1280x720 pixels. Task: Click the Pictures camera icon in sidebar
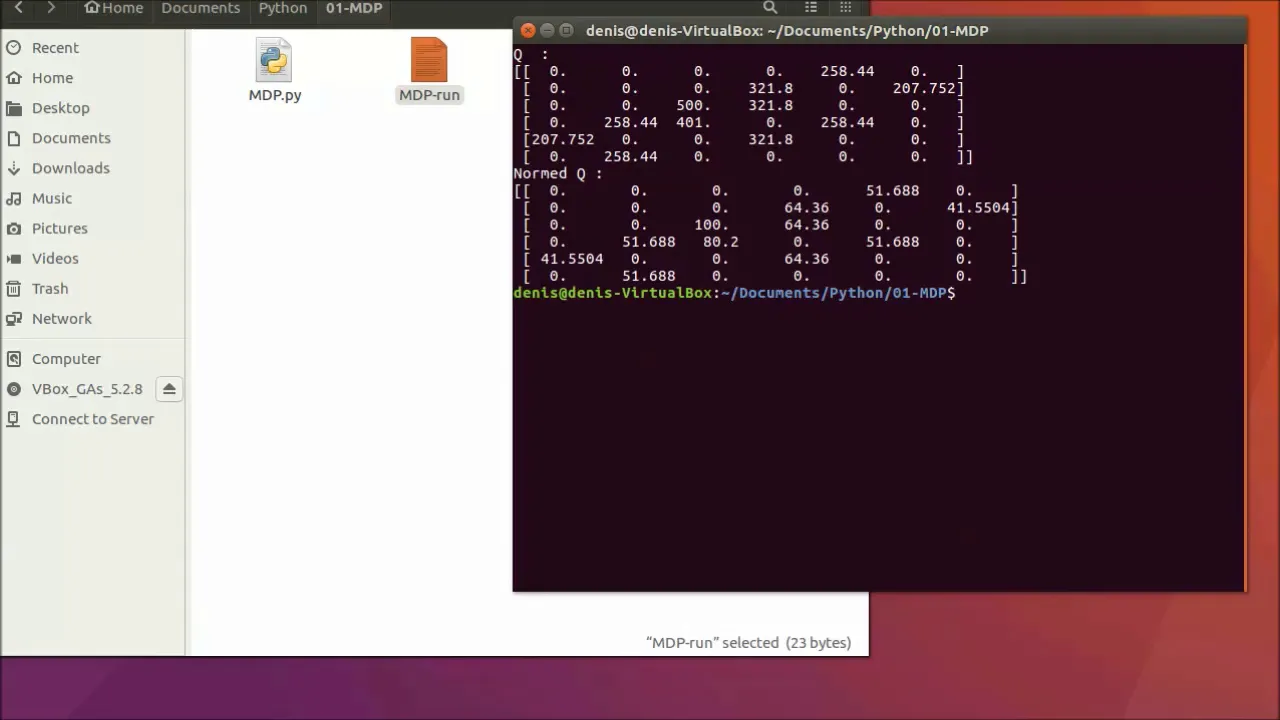point(14,228)
